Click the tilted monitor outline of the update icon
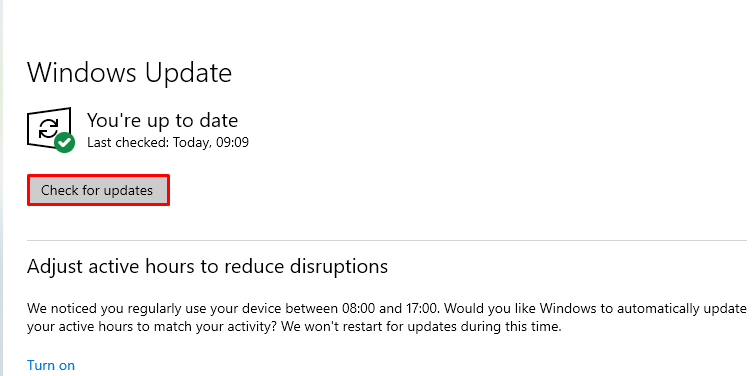Screen dimensions: 755x376 pos(49,128)
